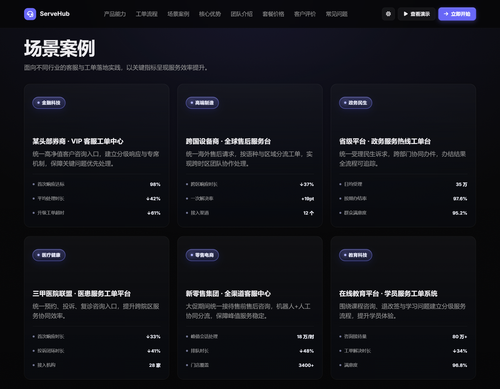Click the 18 万/时 metric value

[x=305, y=337]
